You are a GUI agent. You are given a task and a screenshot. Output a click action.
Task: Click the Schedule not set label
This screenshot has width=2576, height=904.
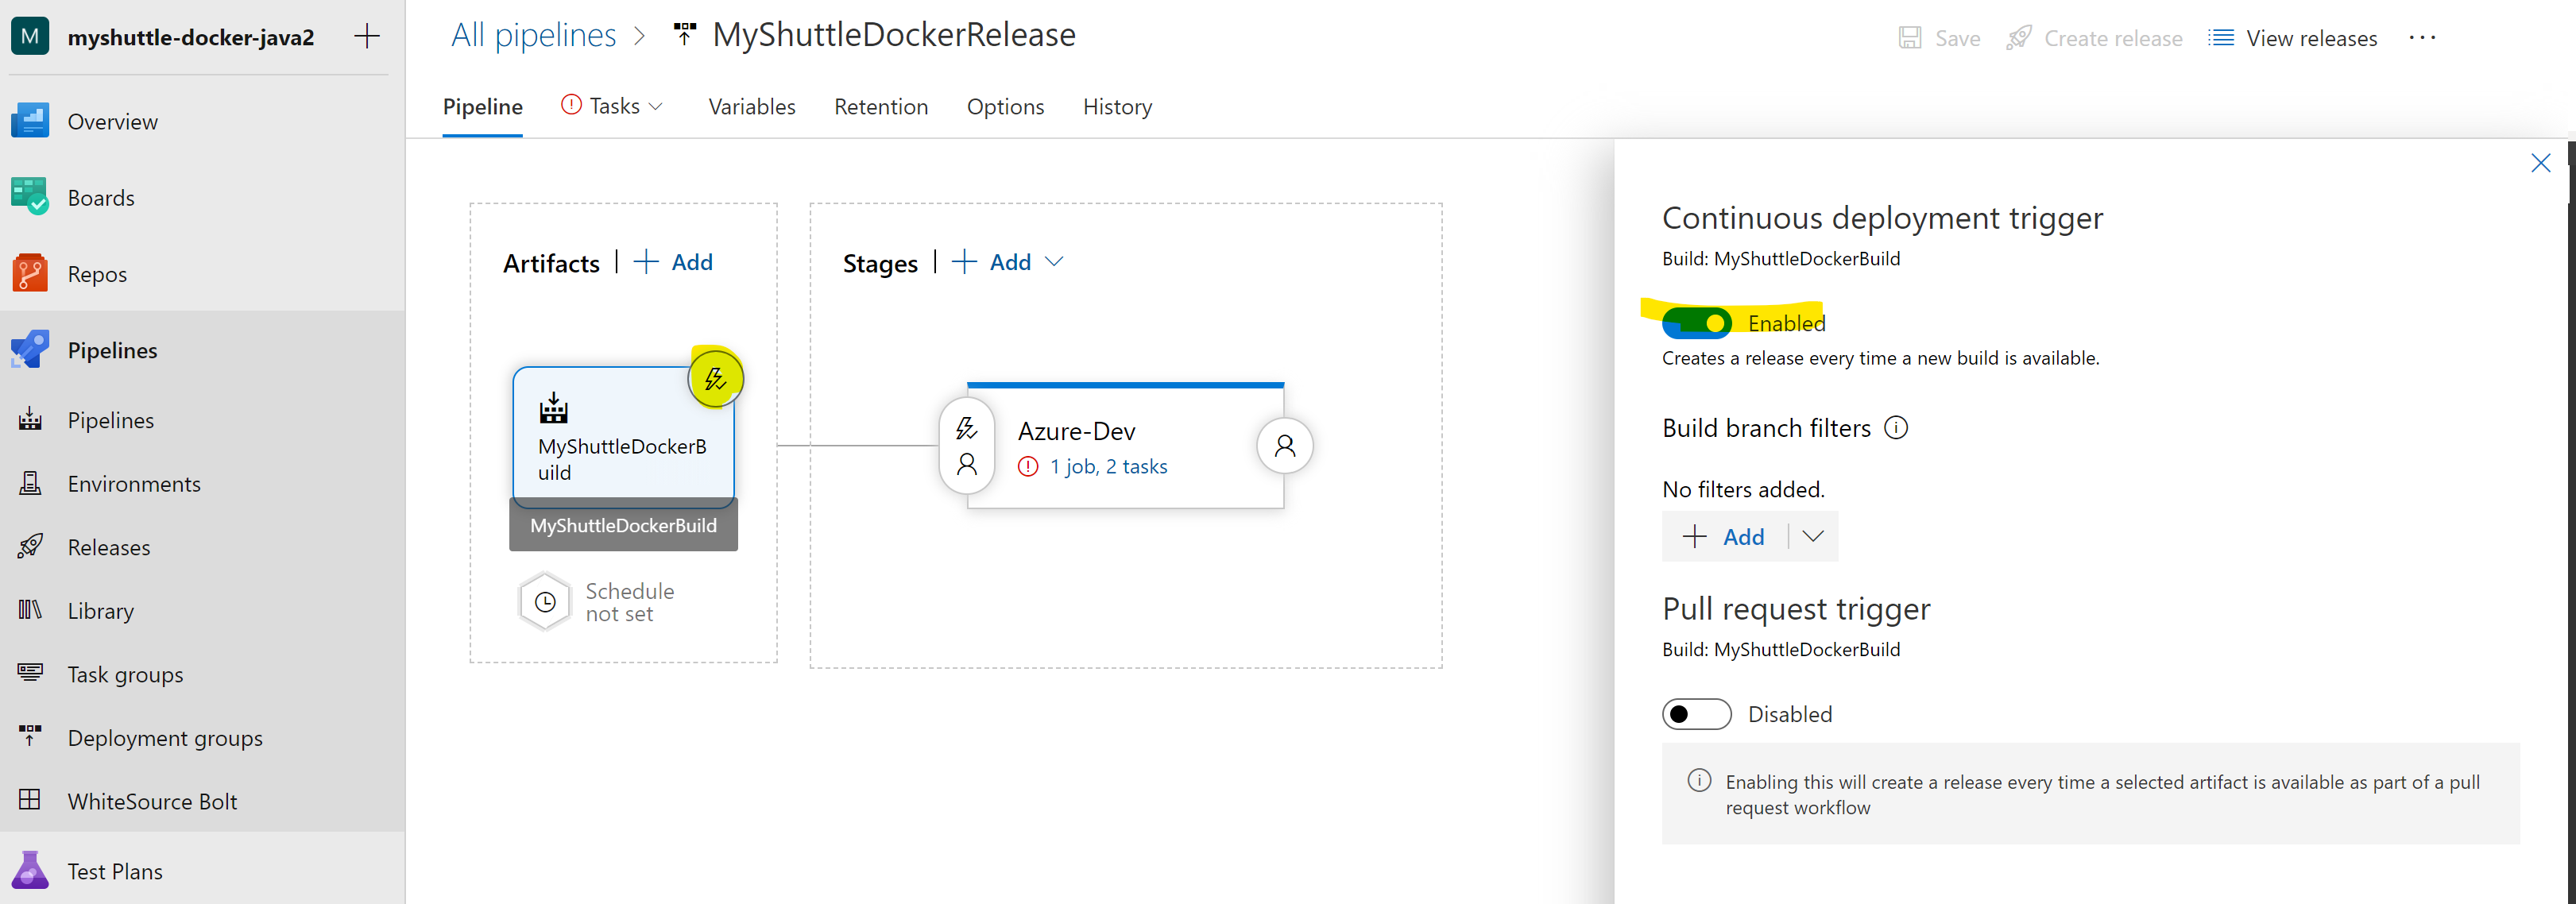630,602
